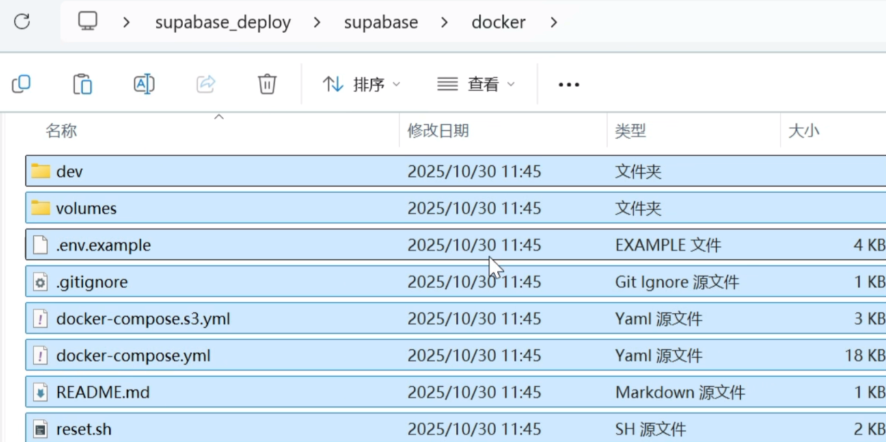Image resolution: width=886 pixels, height=442 pixels.
Task: Click the Git Ignore 源文件 type cell
Action: [677, 282]
